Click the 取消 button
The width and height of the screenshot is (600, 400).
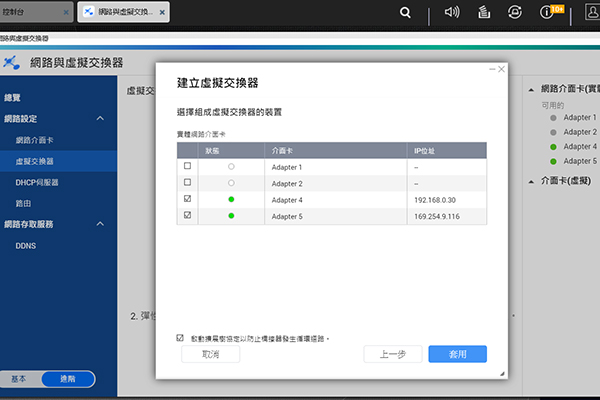(x=210, y=354)
